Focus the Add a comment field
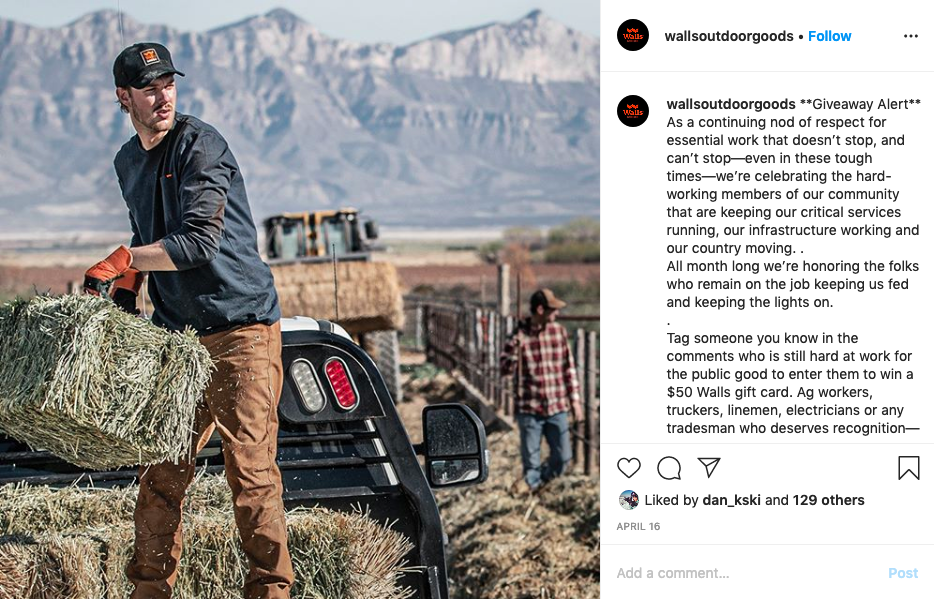This screenshot has height=599, width=934. [x=745, y=573]
